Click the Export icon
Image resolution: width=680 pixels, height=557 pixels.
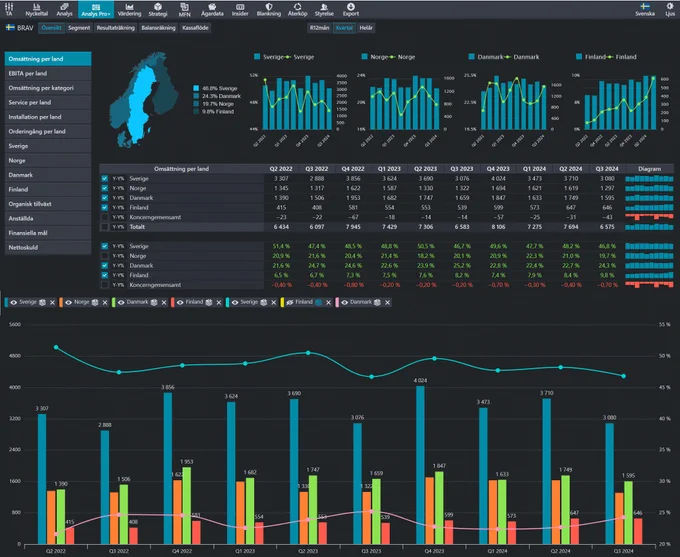[350, 9]
